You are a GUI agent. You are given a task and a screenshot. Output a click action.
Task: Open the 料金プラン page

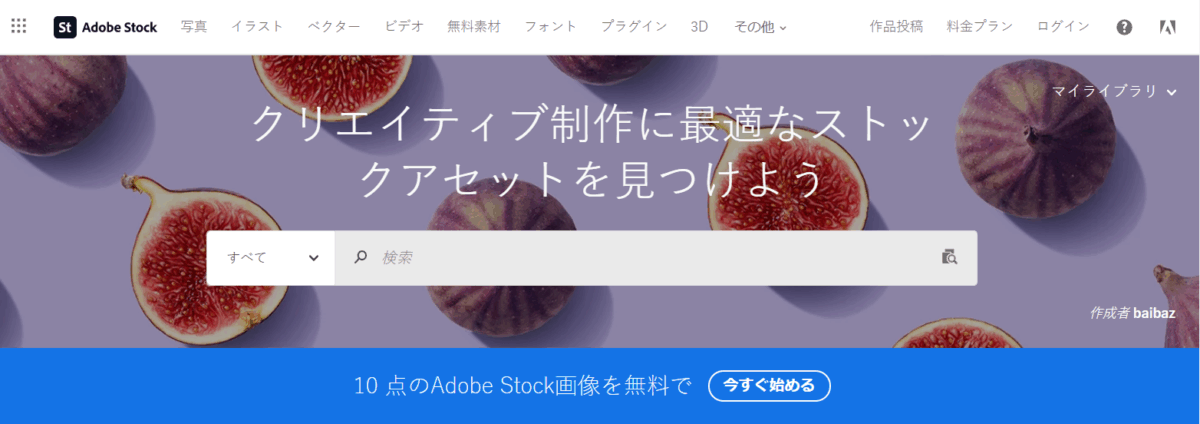[x=980, y=27]
